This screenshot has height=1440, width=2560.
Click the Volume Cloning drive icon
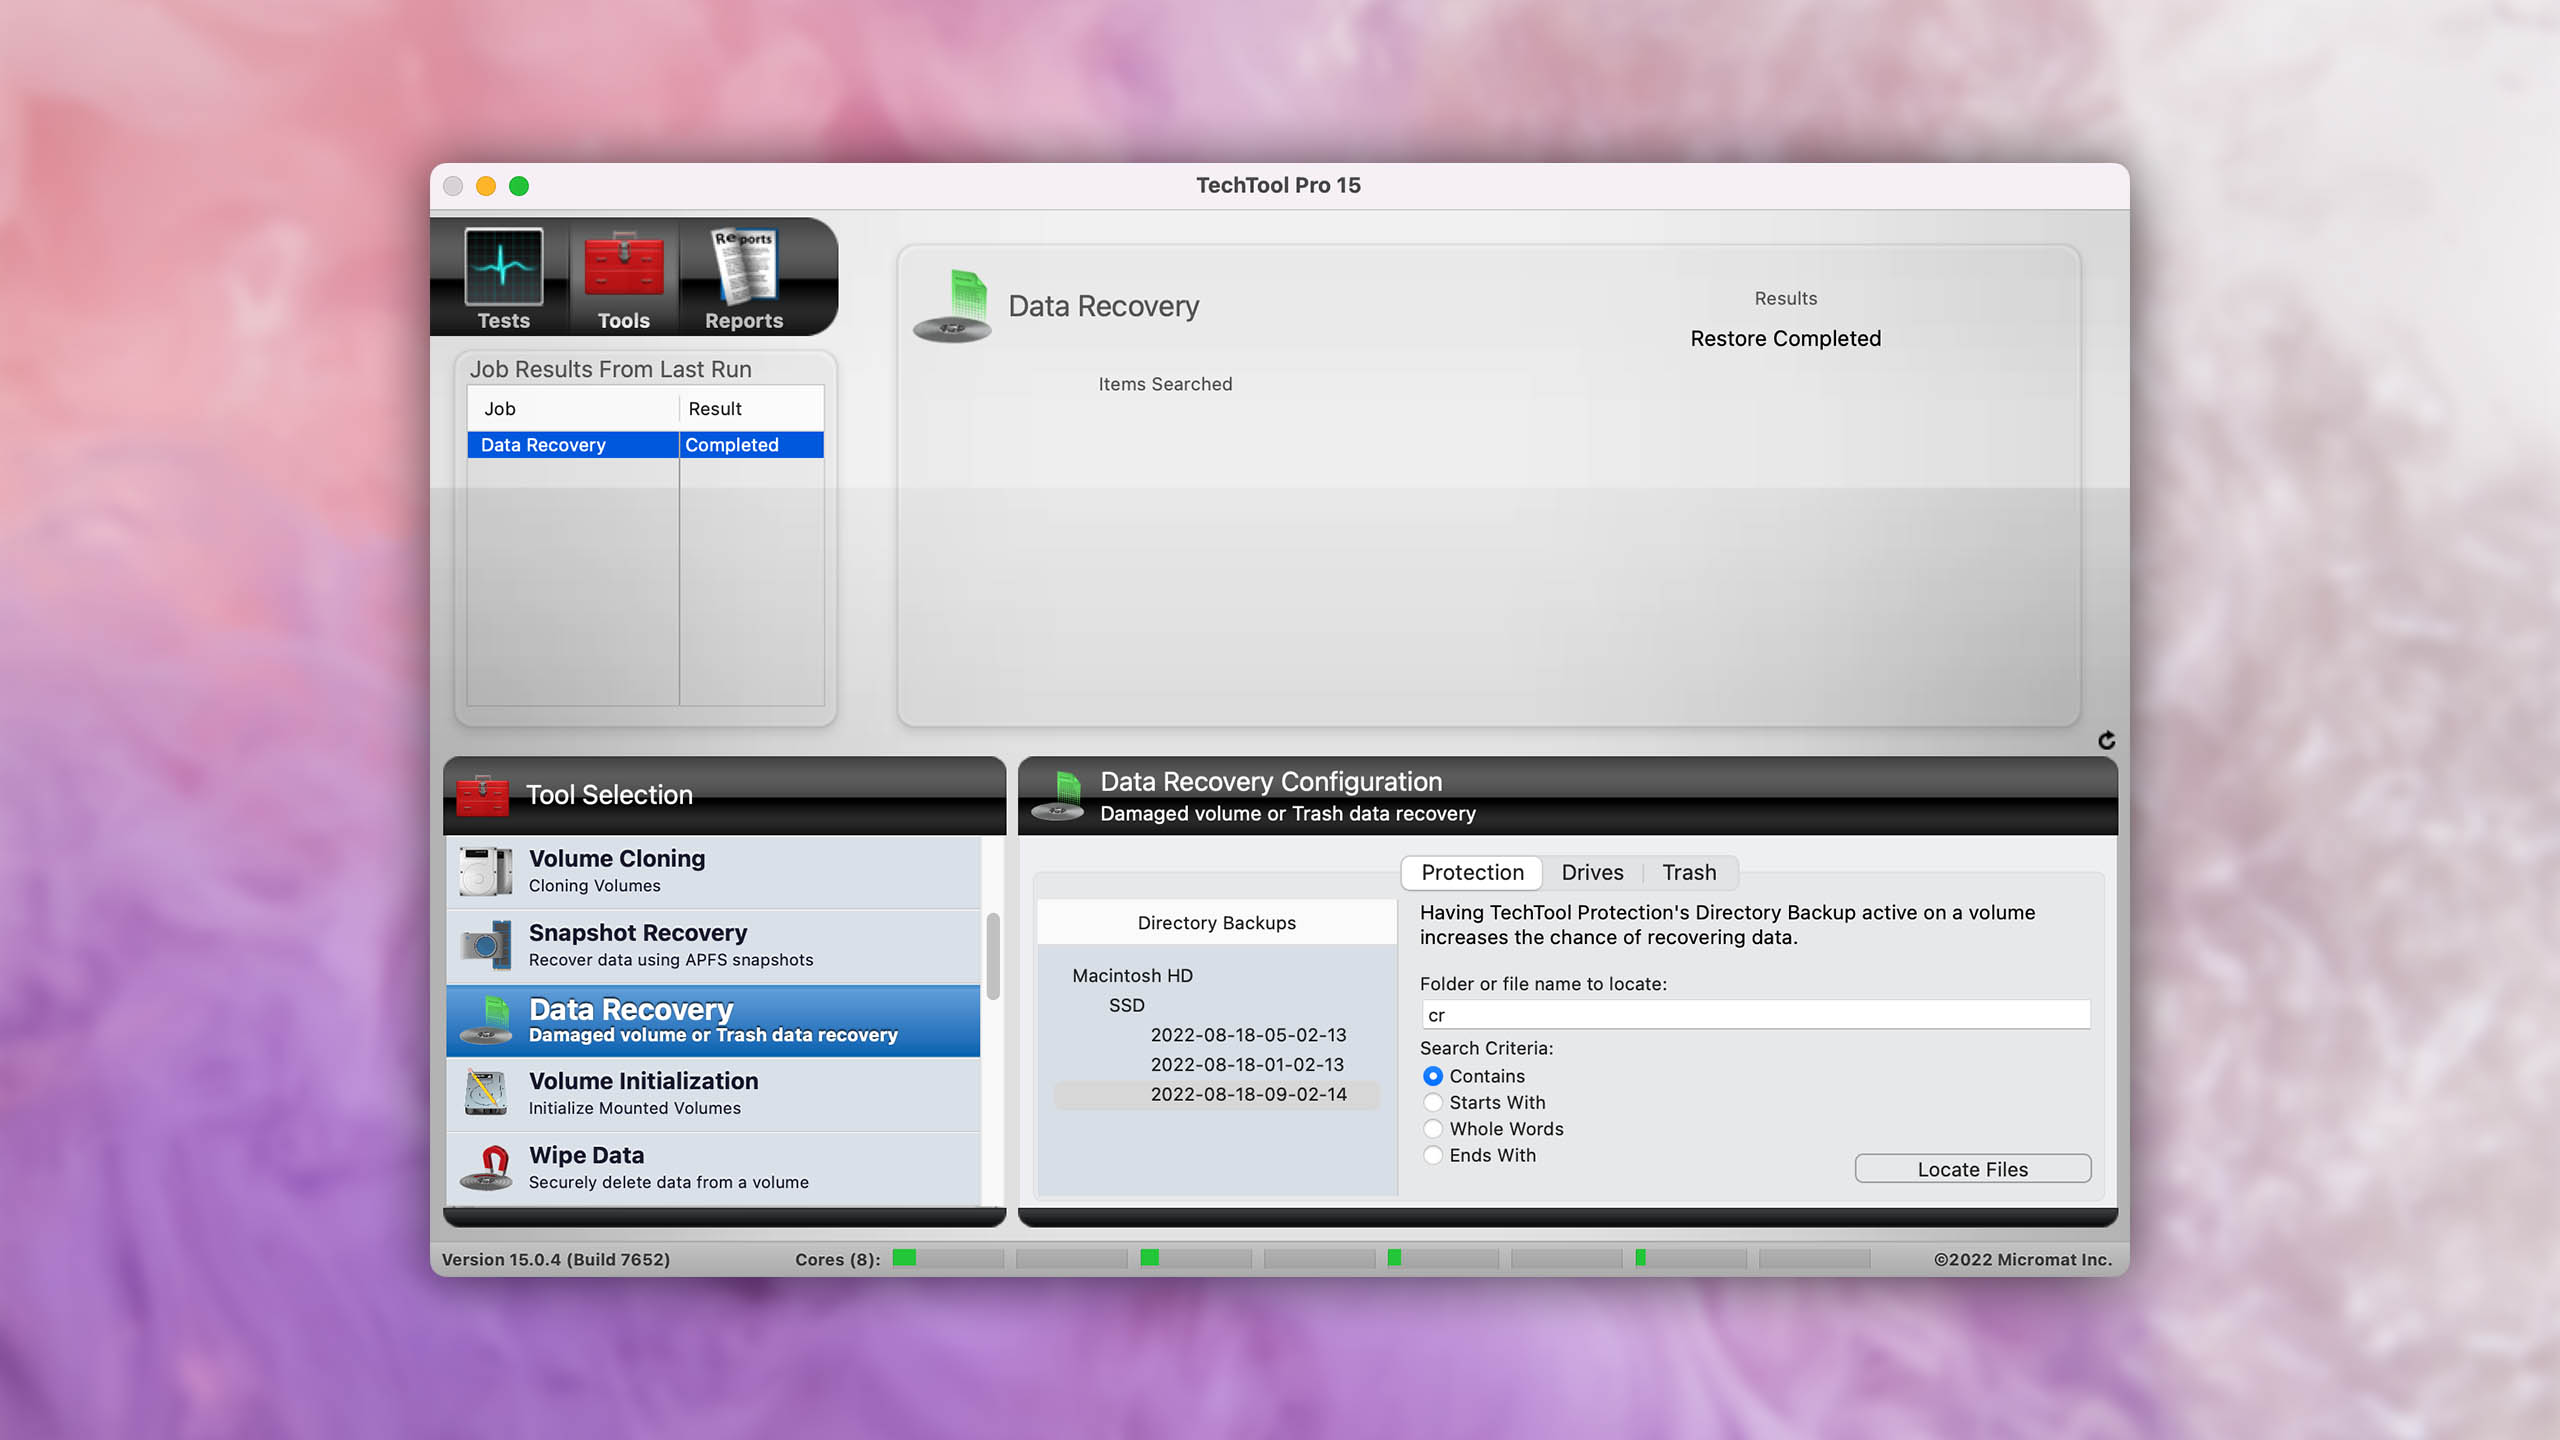point(486,871)
